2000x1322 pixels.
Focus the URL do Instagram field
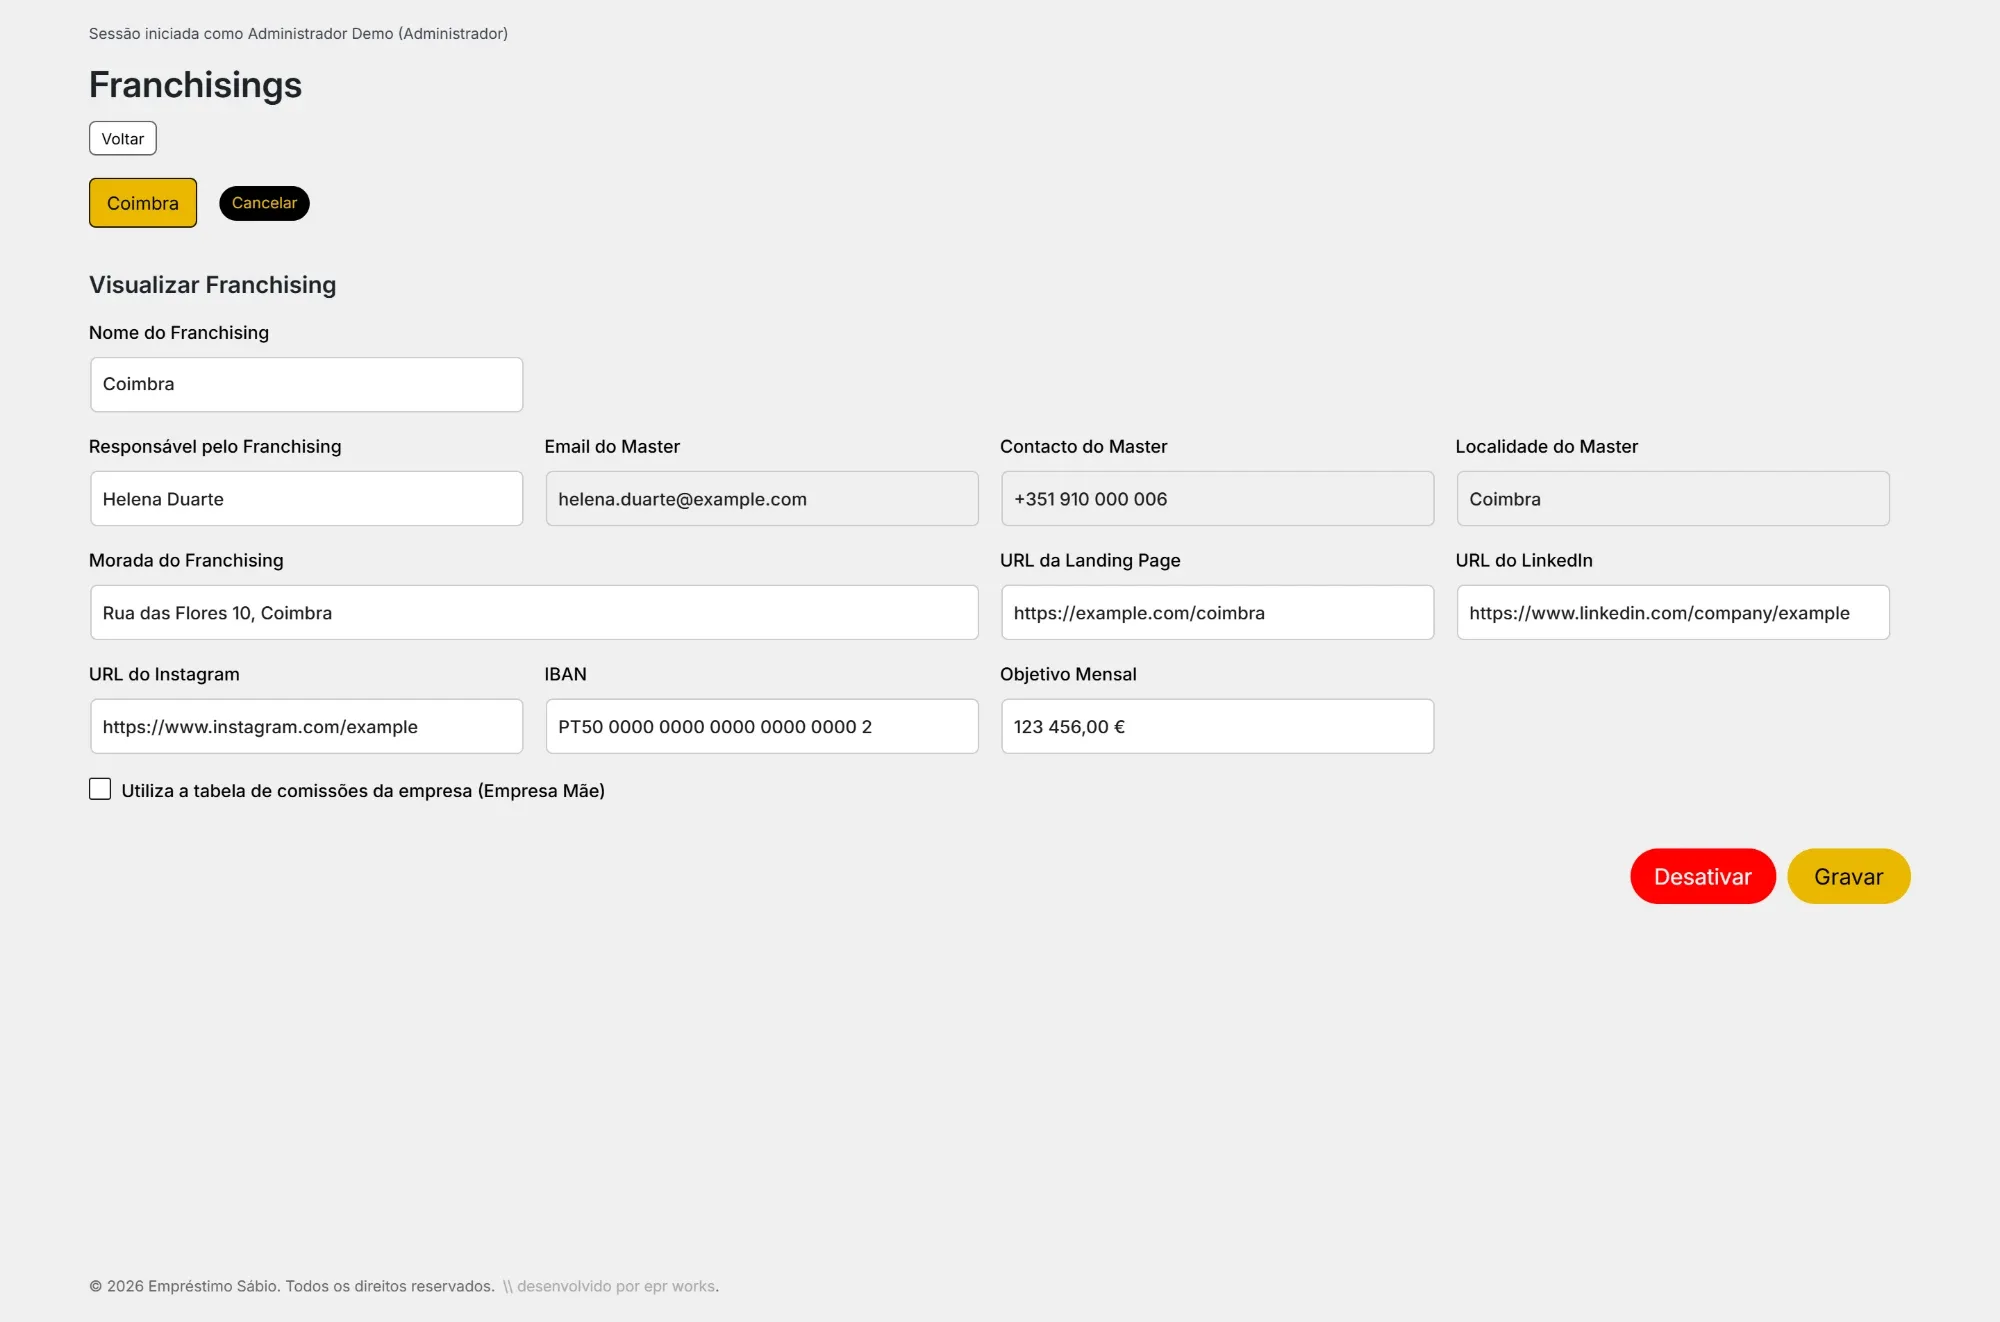pos(306,726)
